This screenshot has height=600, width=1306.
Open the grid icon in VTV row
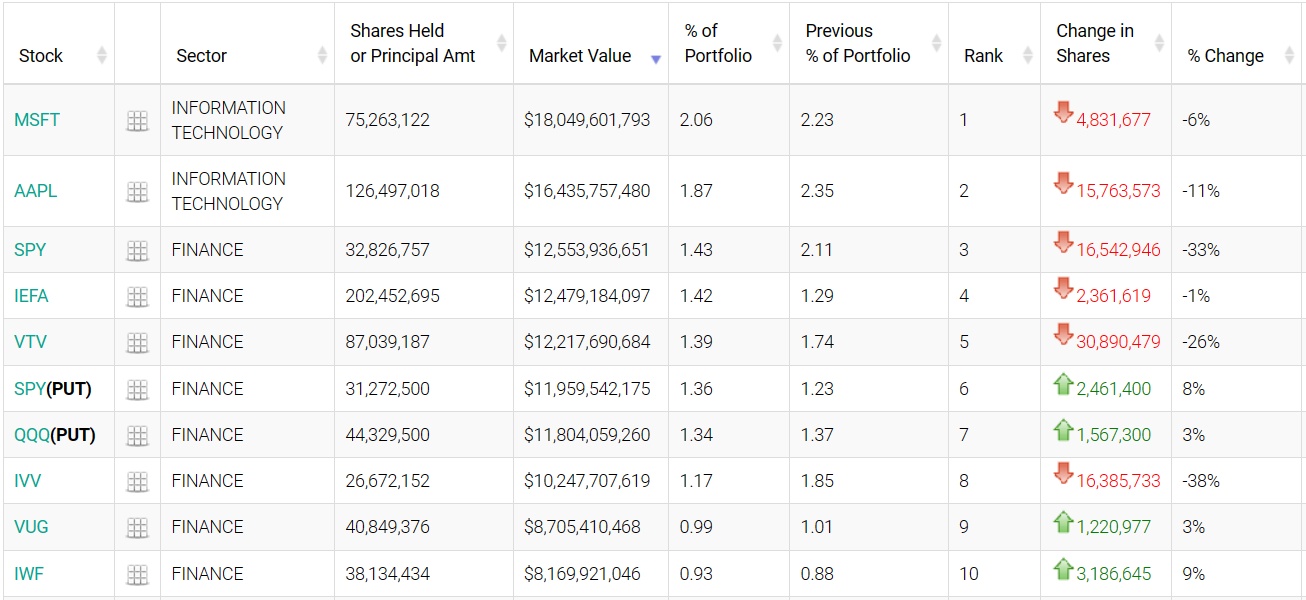(x=137, y=343)
